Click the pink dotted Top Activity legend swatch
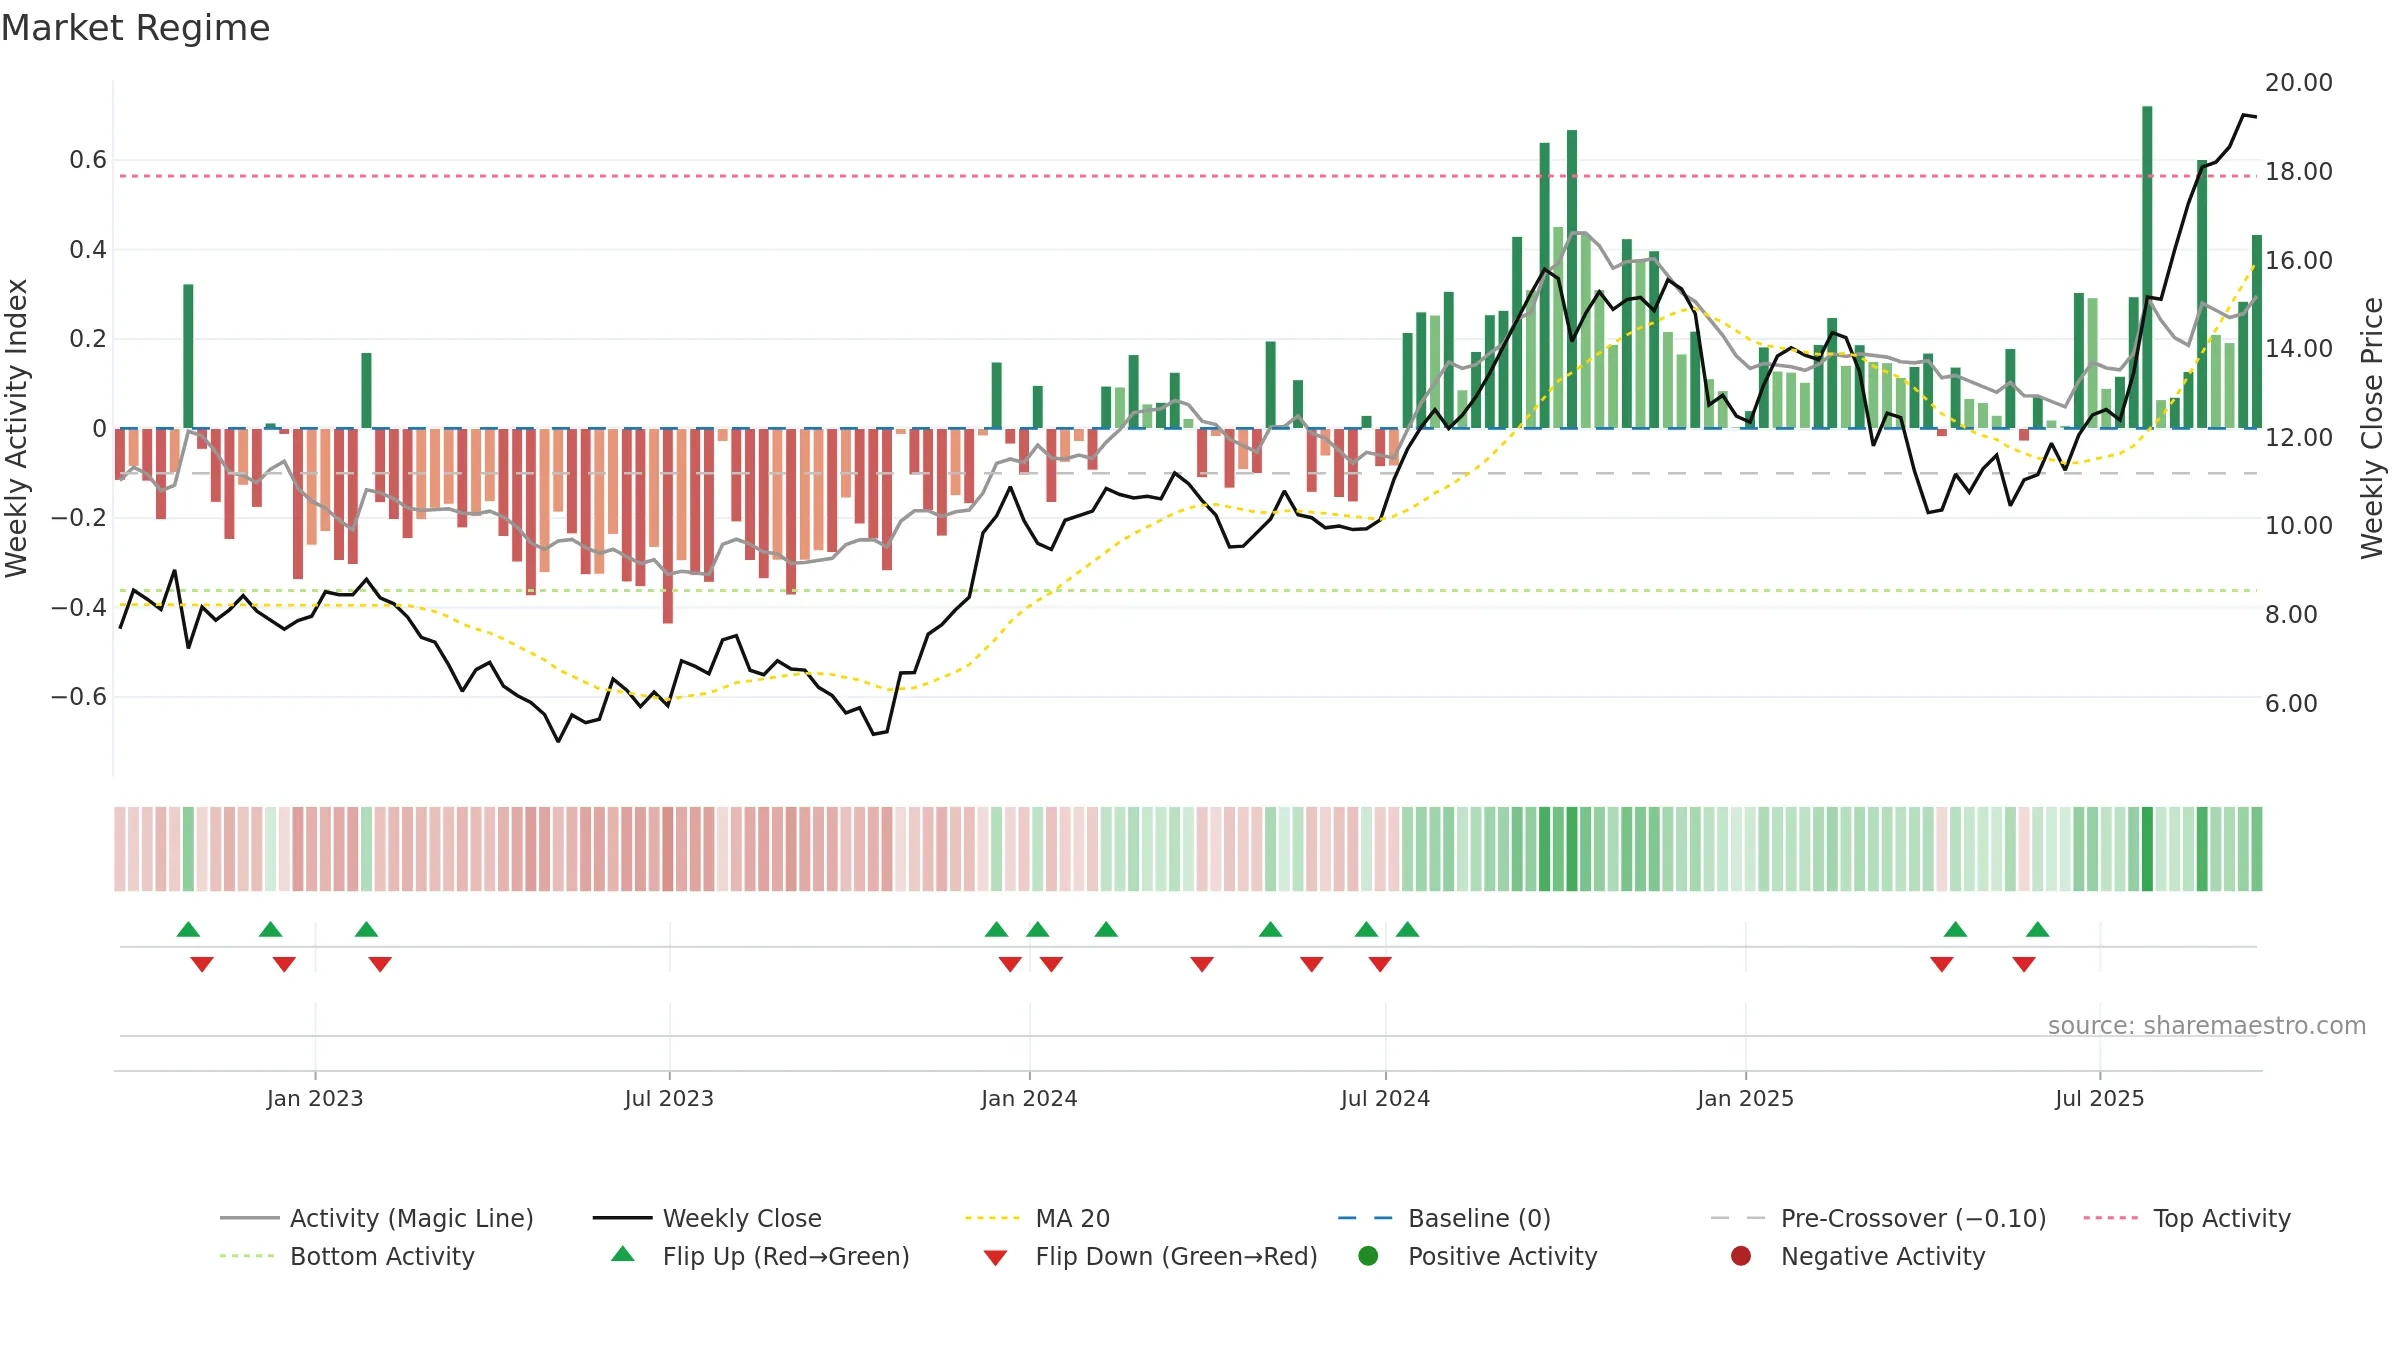Image resolution: width=2400 pixels, height=1350 pixels. click(2111, 1218)
